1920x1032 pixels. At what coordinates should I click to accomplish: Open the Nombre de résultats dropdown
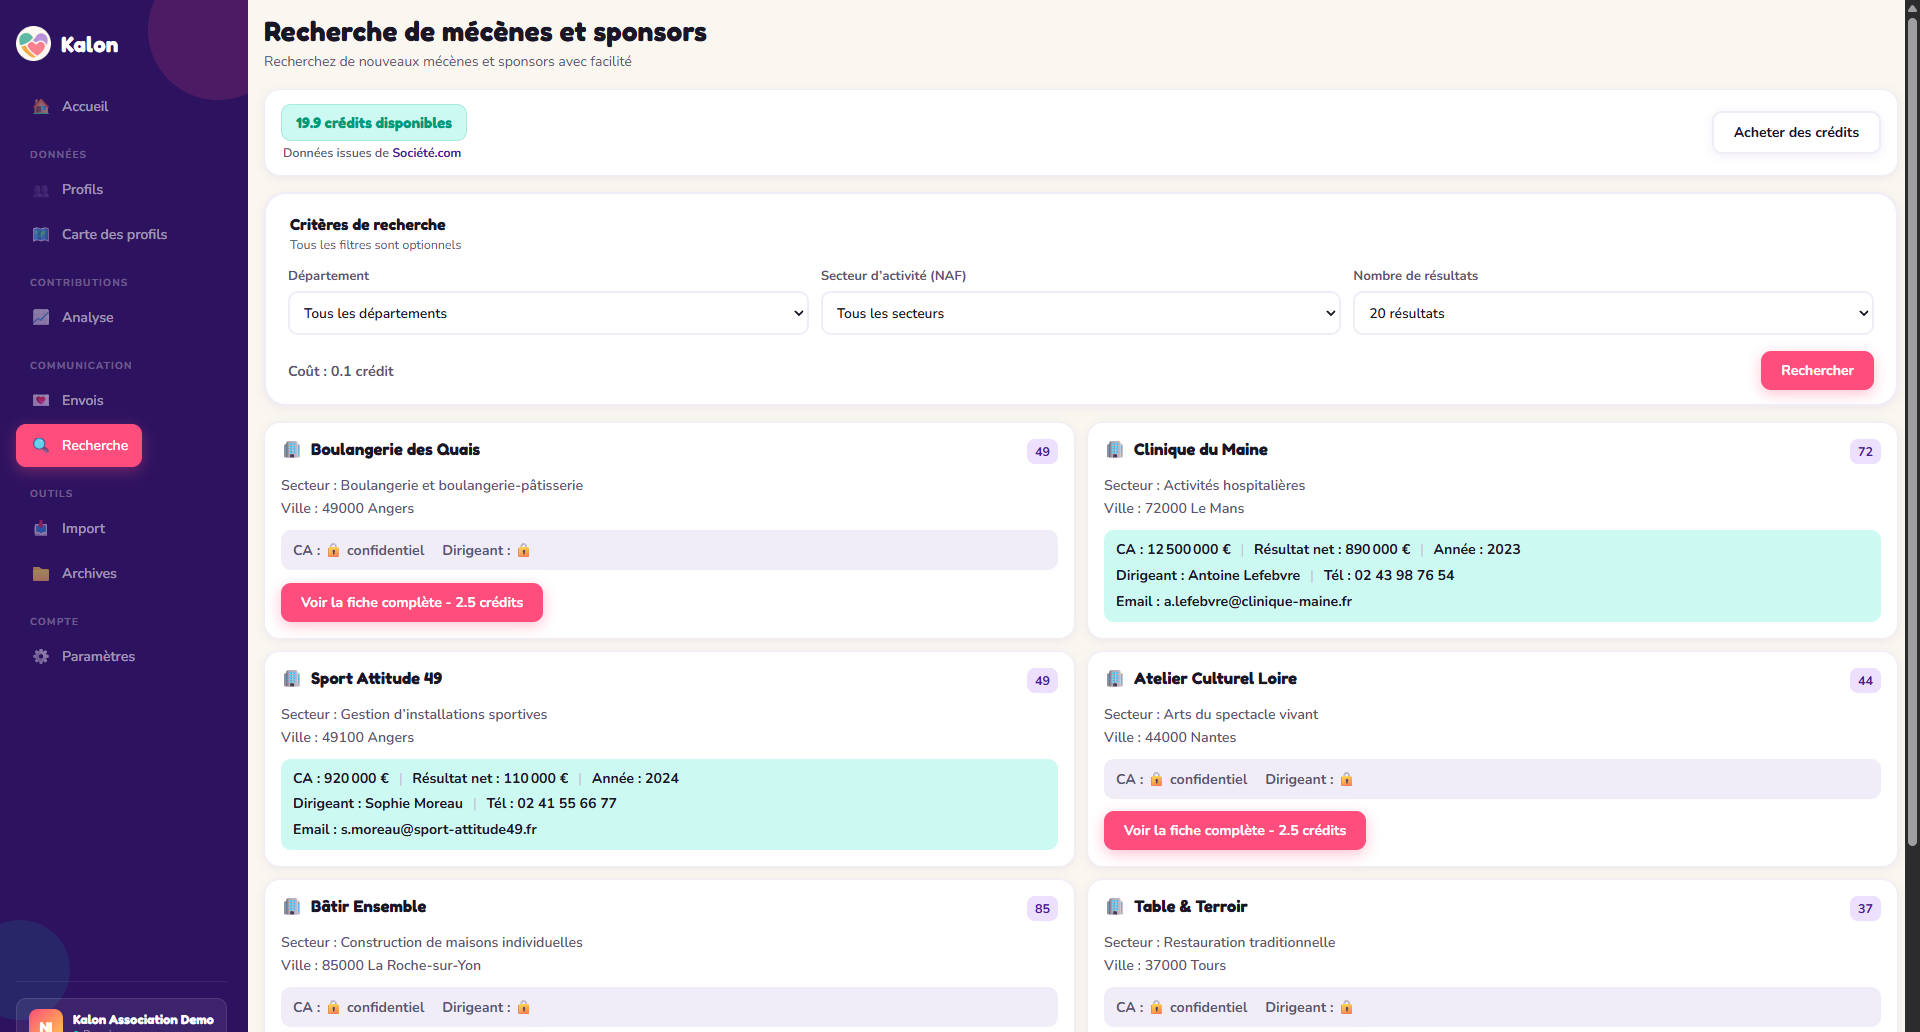coord(1613,313)
